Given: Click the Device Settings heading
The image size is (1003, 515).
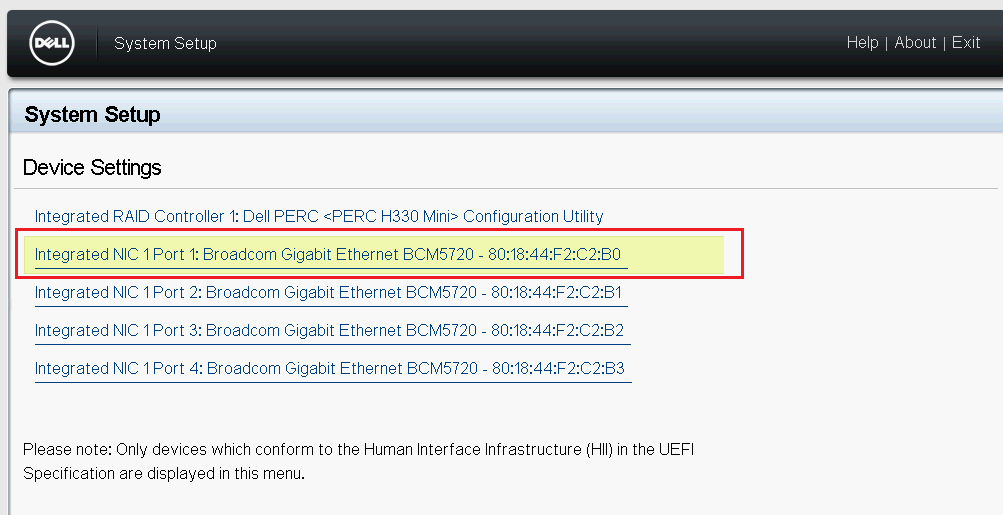Looking at the screenshot, I should click(92, 167).
